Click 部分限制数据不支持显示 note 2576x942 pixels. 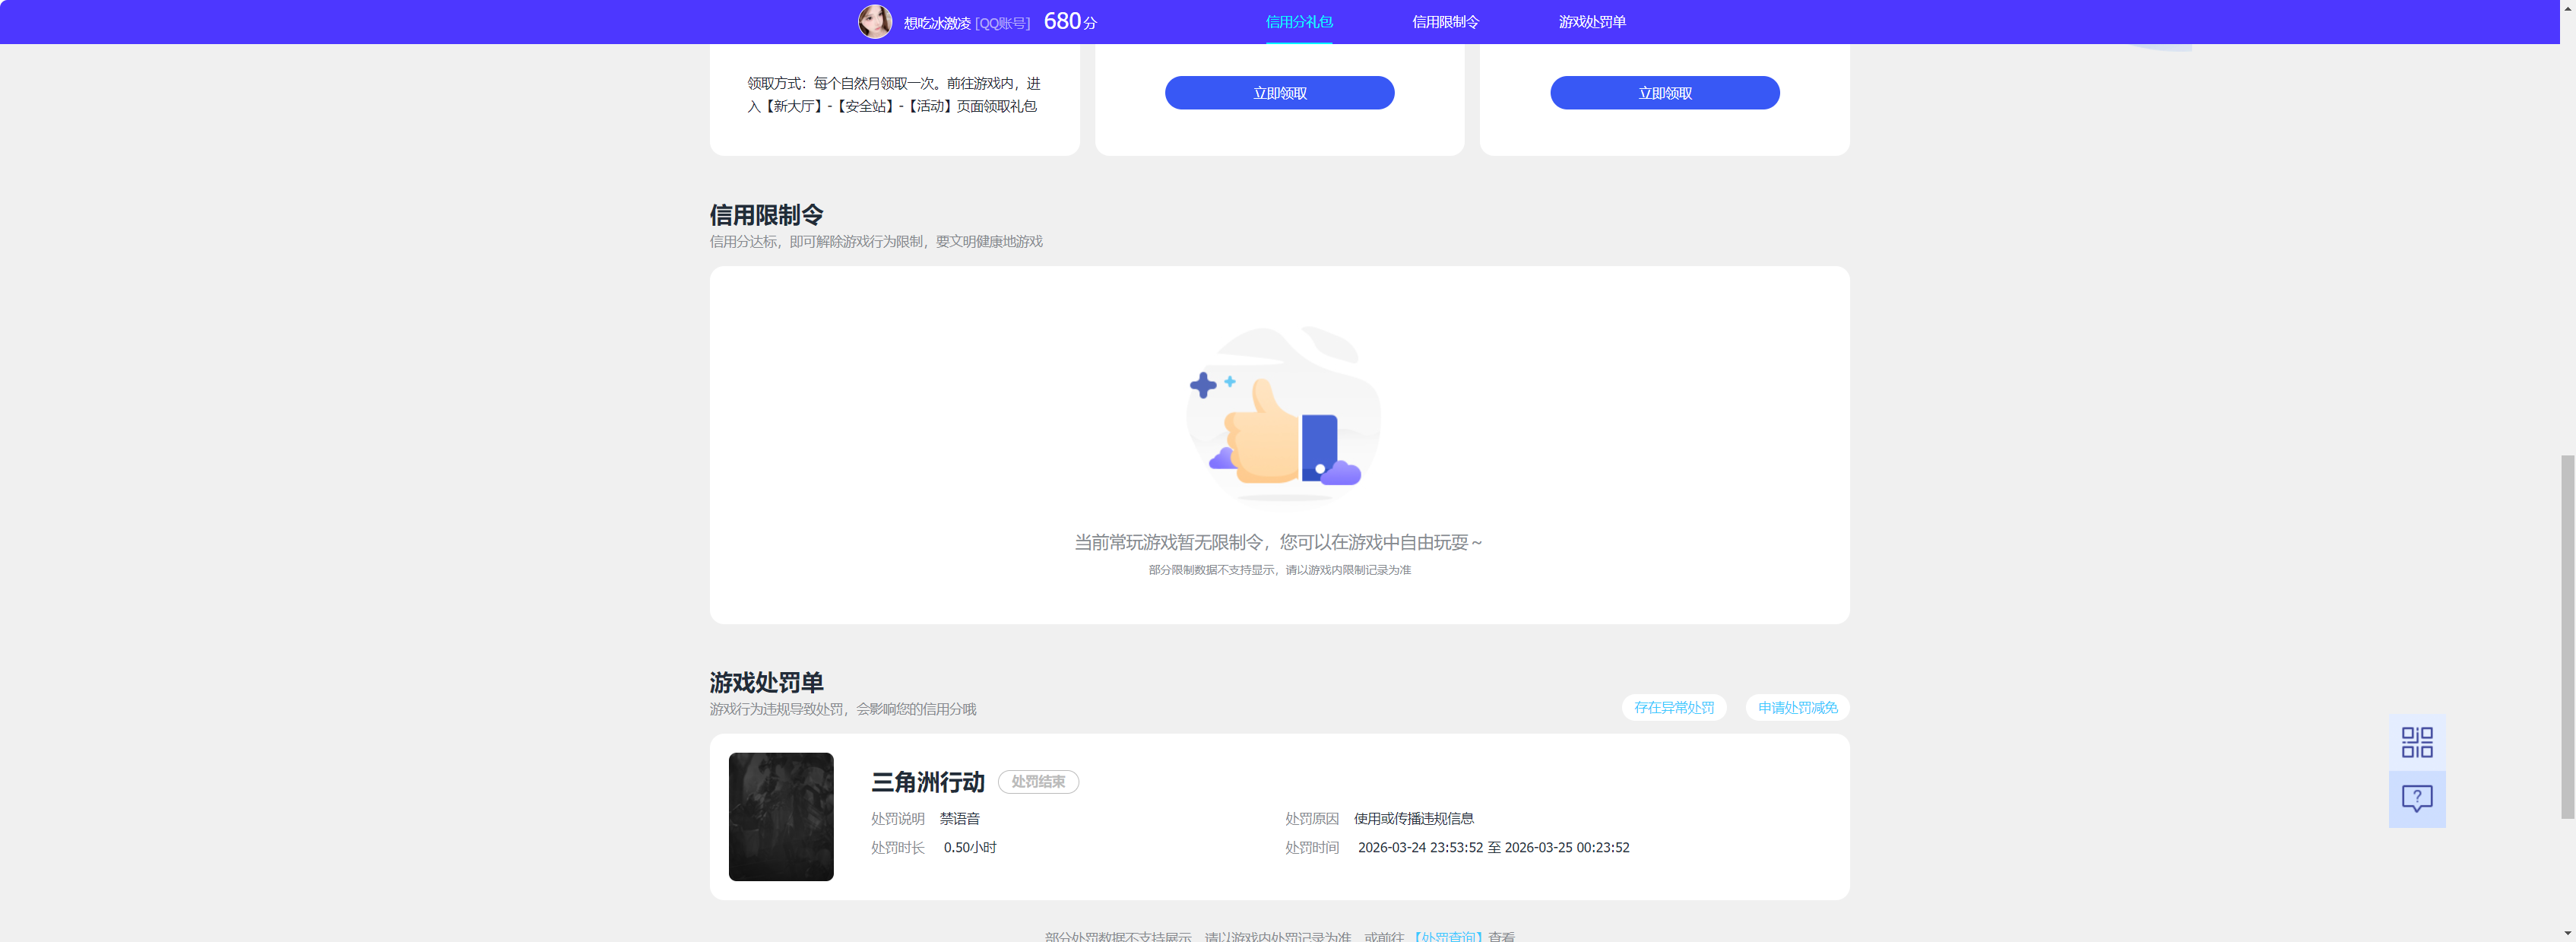tap(1279, 569)
